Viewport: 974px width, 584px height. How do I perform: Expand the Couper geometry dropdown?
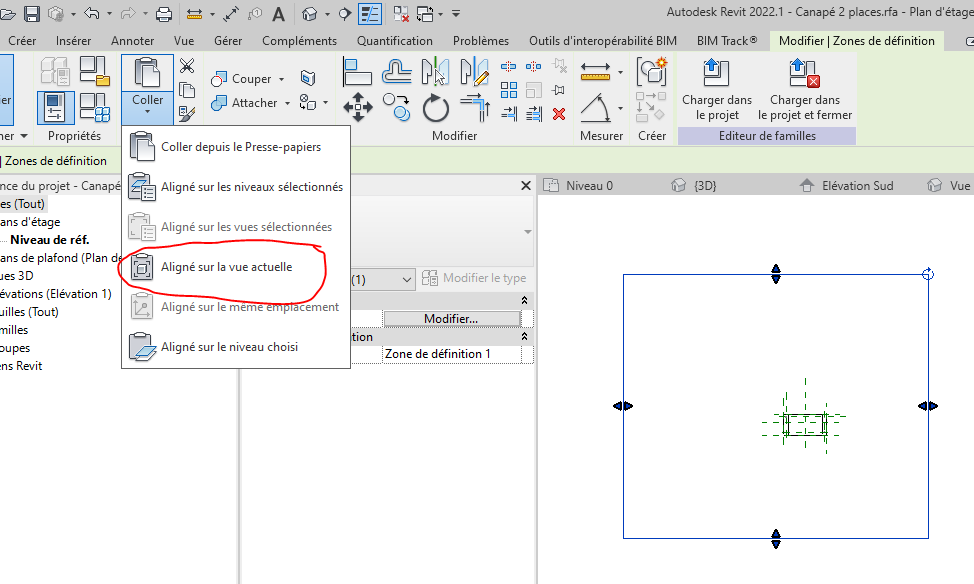click(281, 79)
